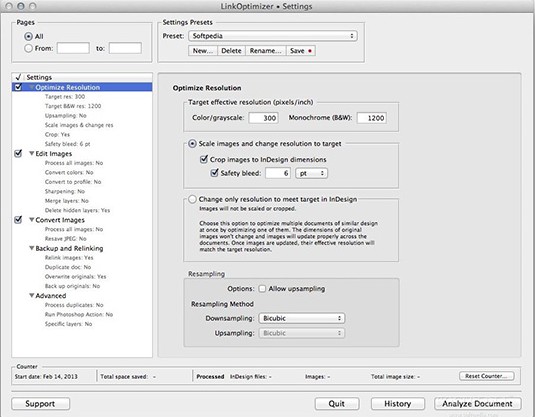The width and height of the screenshot is (535, 417).
Task: Collapse the Edit Images disclosure triangle
Action: tap(31, 154)
